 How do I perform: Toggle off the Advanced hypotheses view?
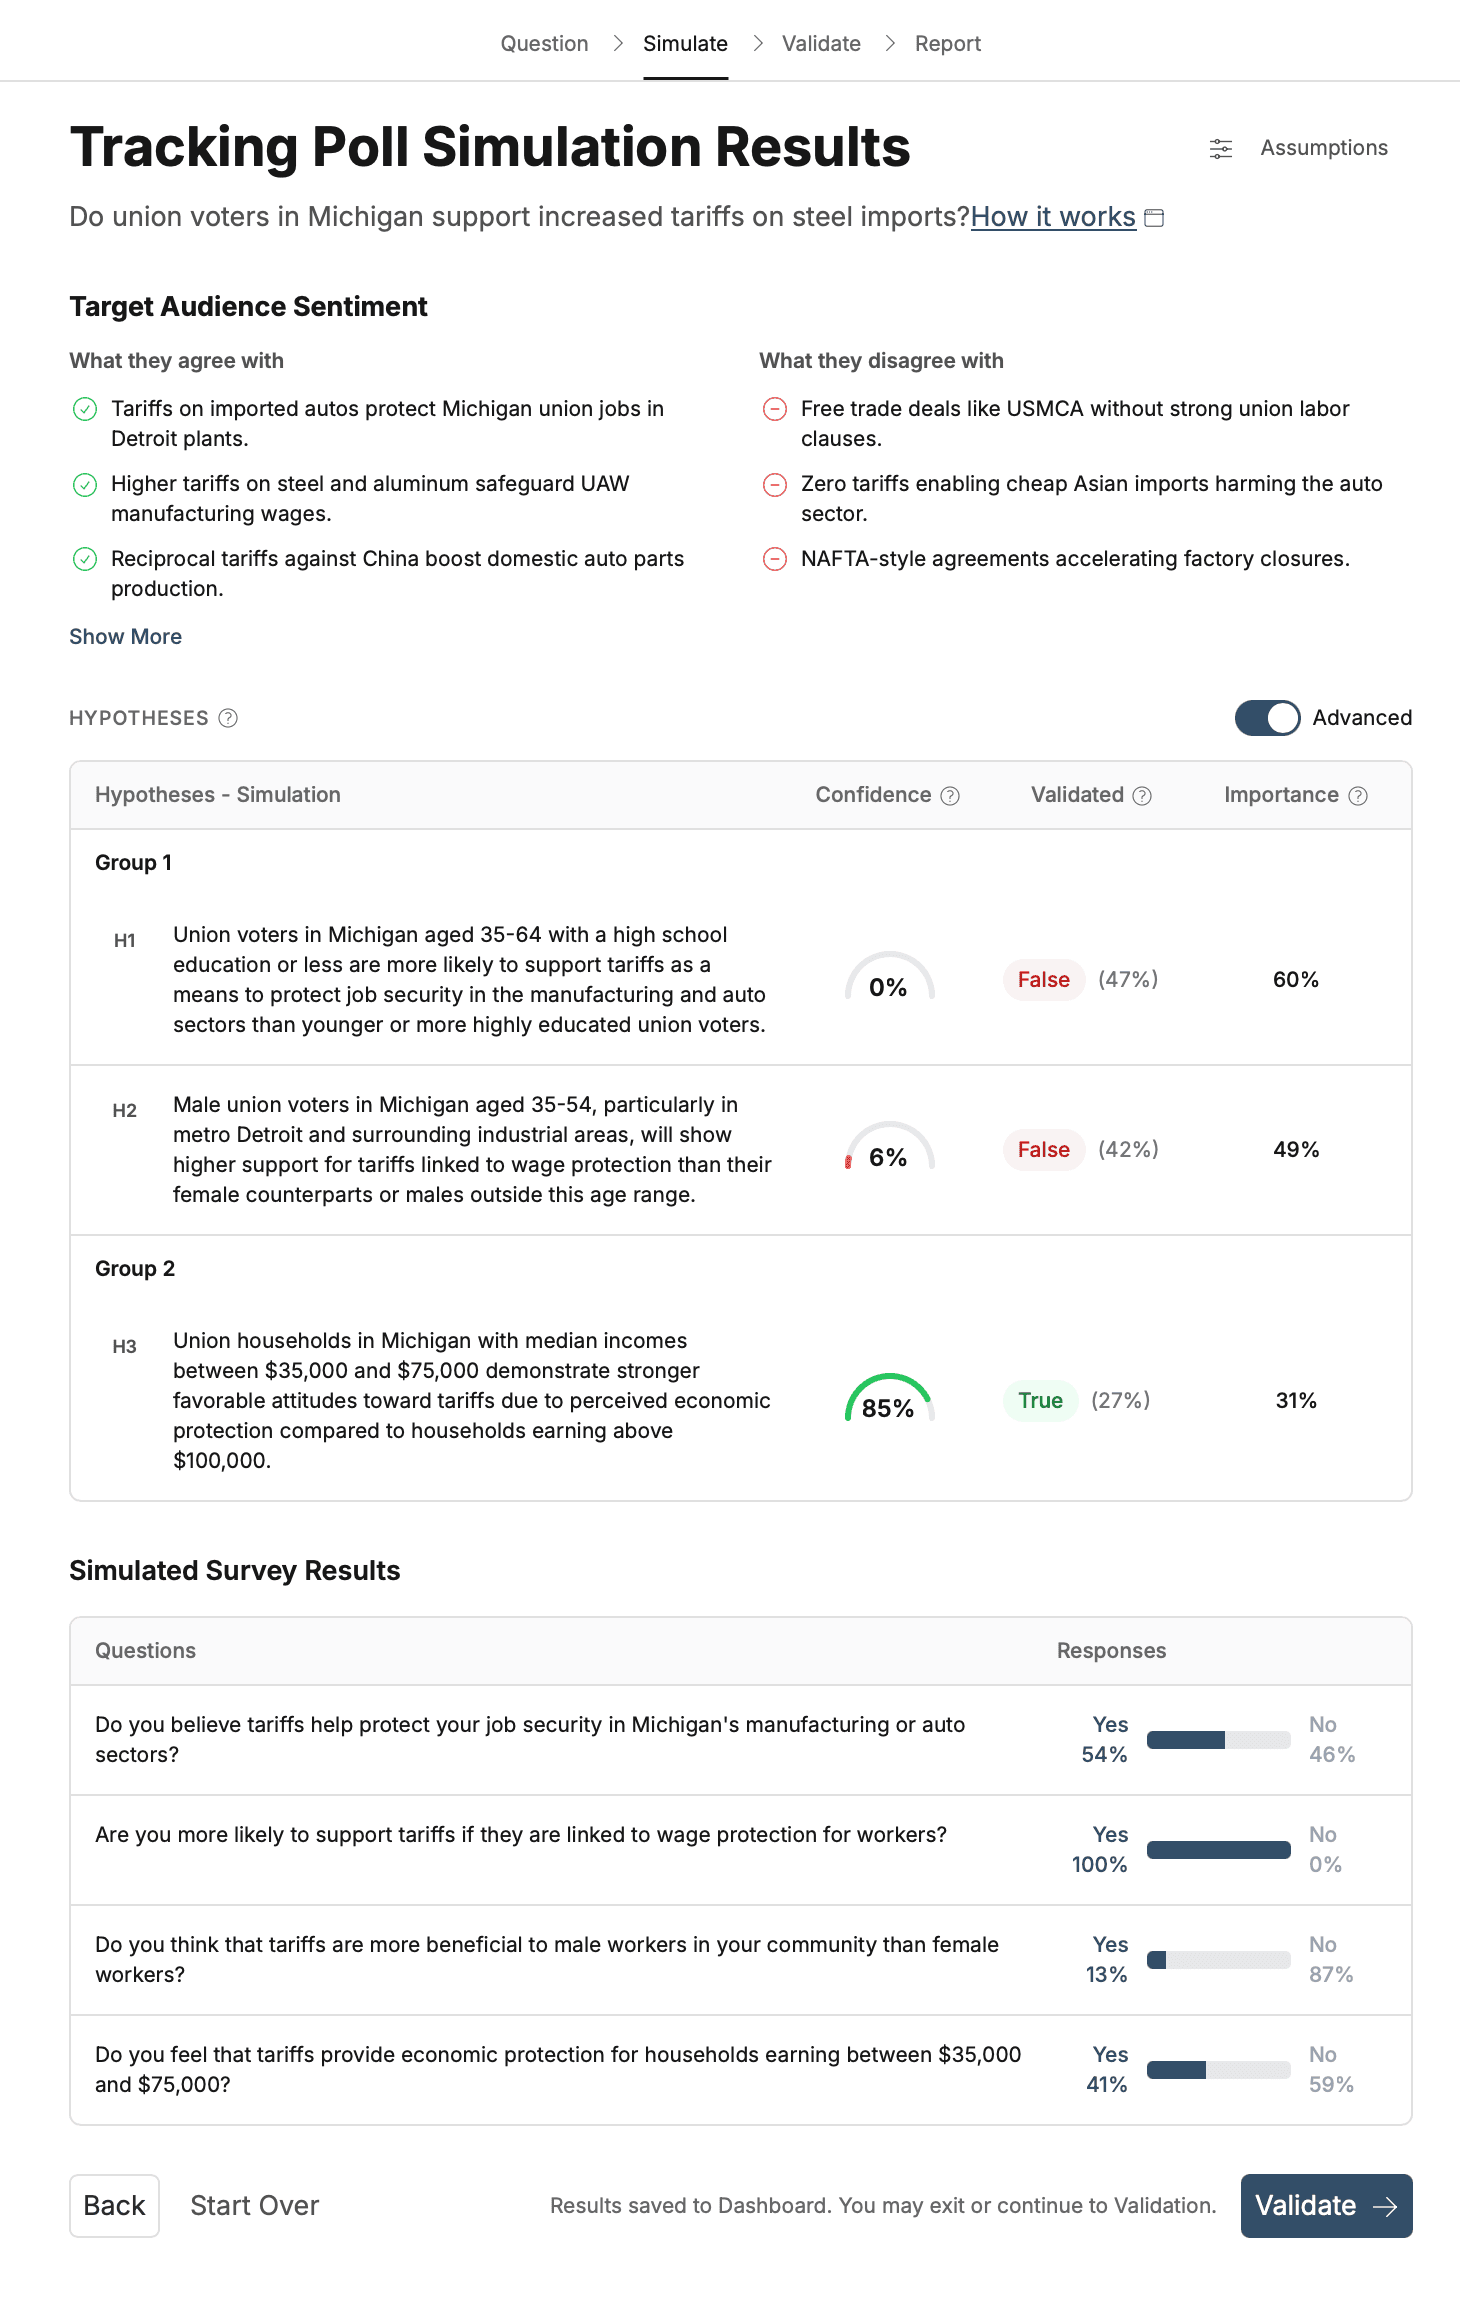[1267, 718]
